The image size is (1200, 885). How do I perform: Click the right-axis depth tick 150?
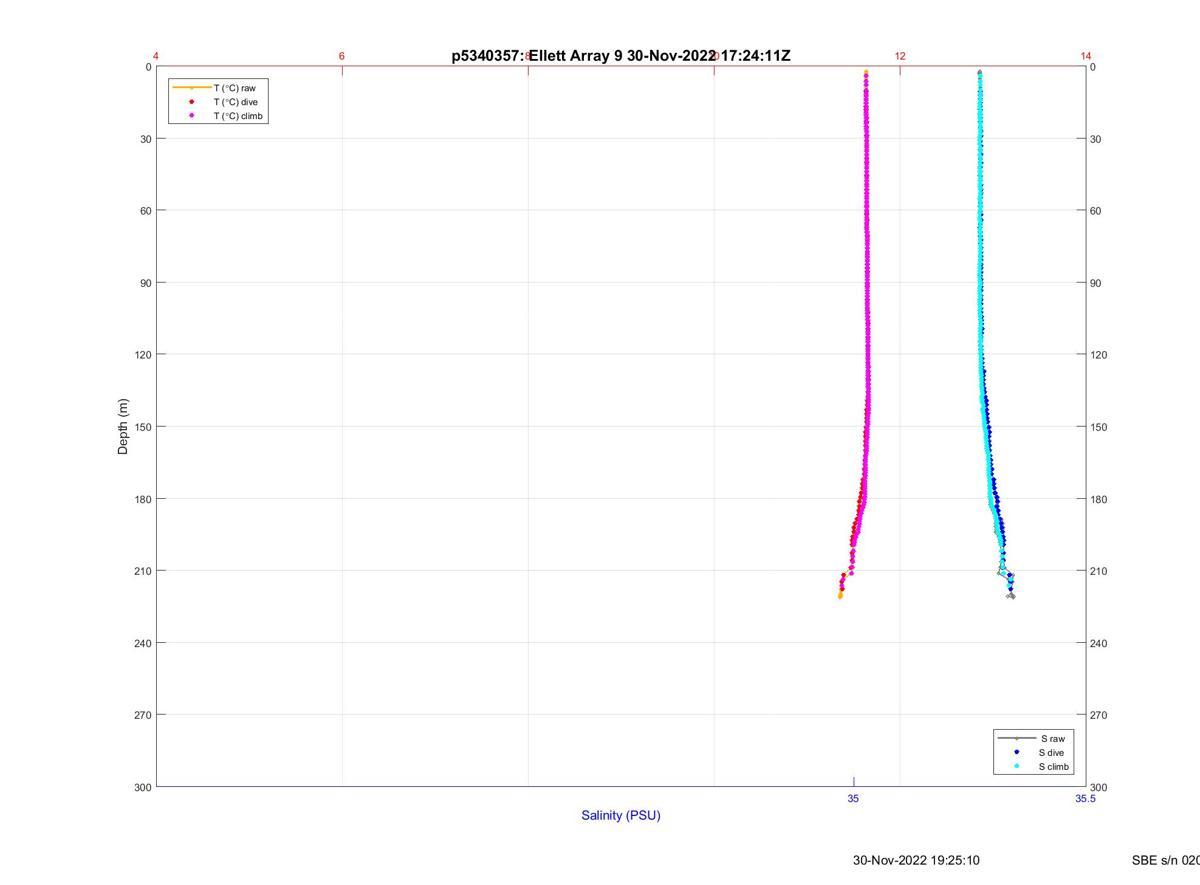click(1100, 427)
